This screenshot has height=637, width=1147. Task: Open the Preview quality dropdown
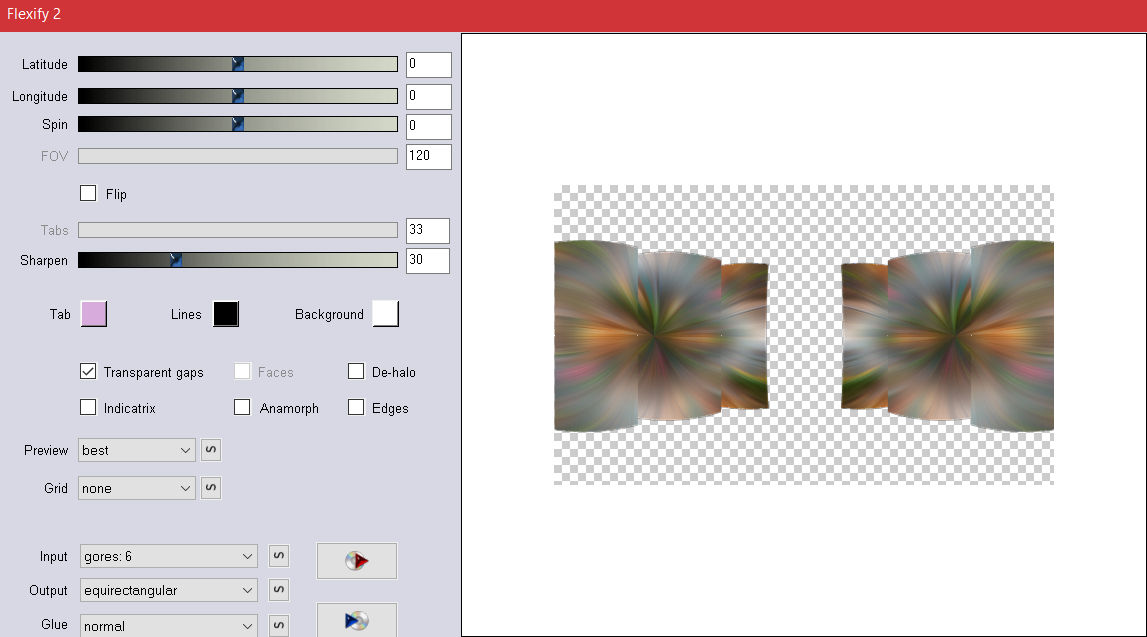[137, 450]
